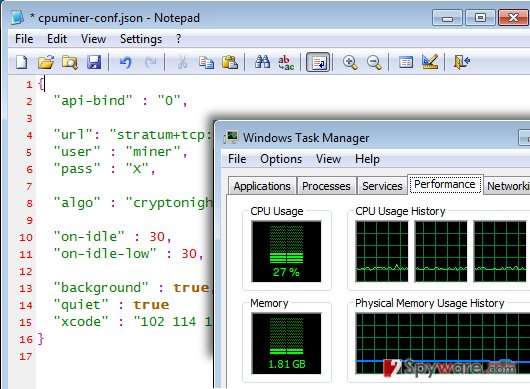530x389 pixels.
Task: Zoom out with the minus magnifier
Action: (x=374, y=63)
